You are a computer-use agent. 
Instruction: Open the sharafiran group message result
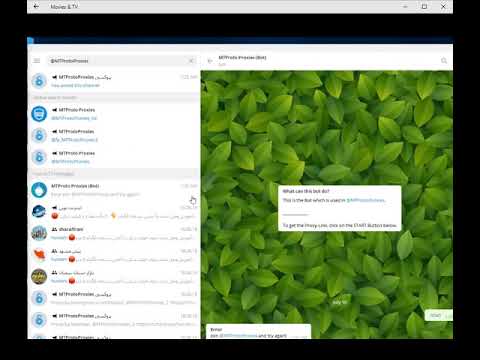114,233
